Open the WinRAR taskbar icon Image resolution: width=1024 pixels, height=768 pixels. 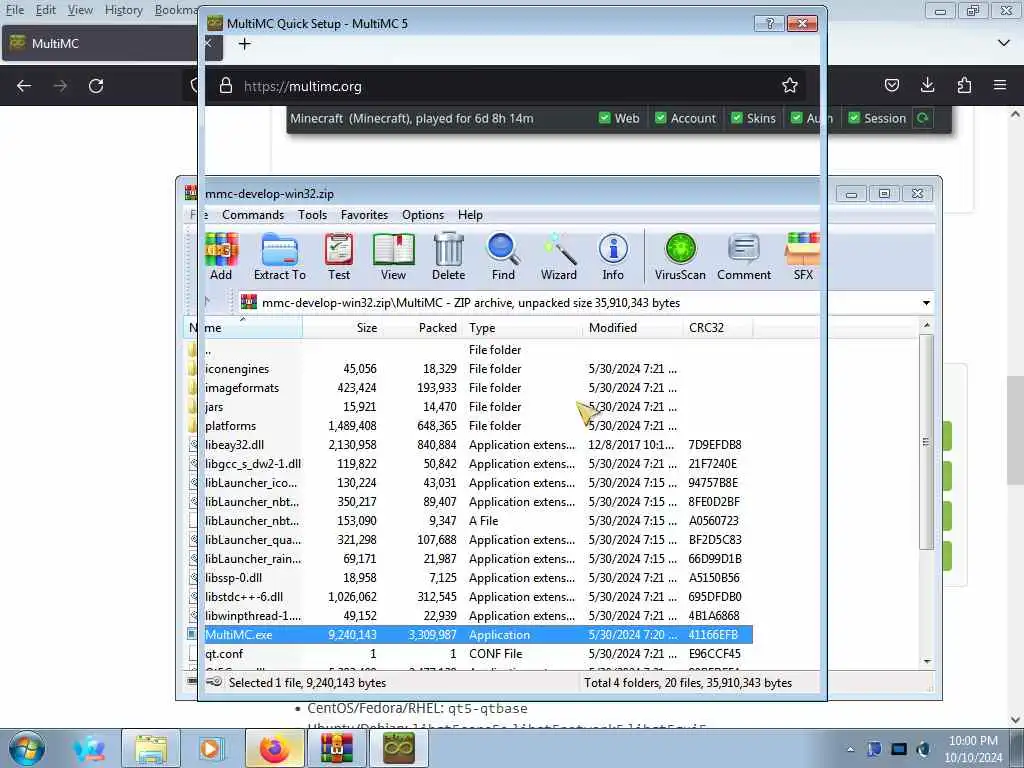pyautogui.click(x=336, y=748)
